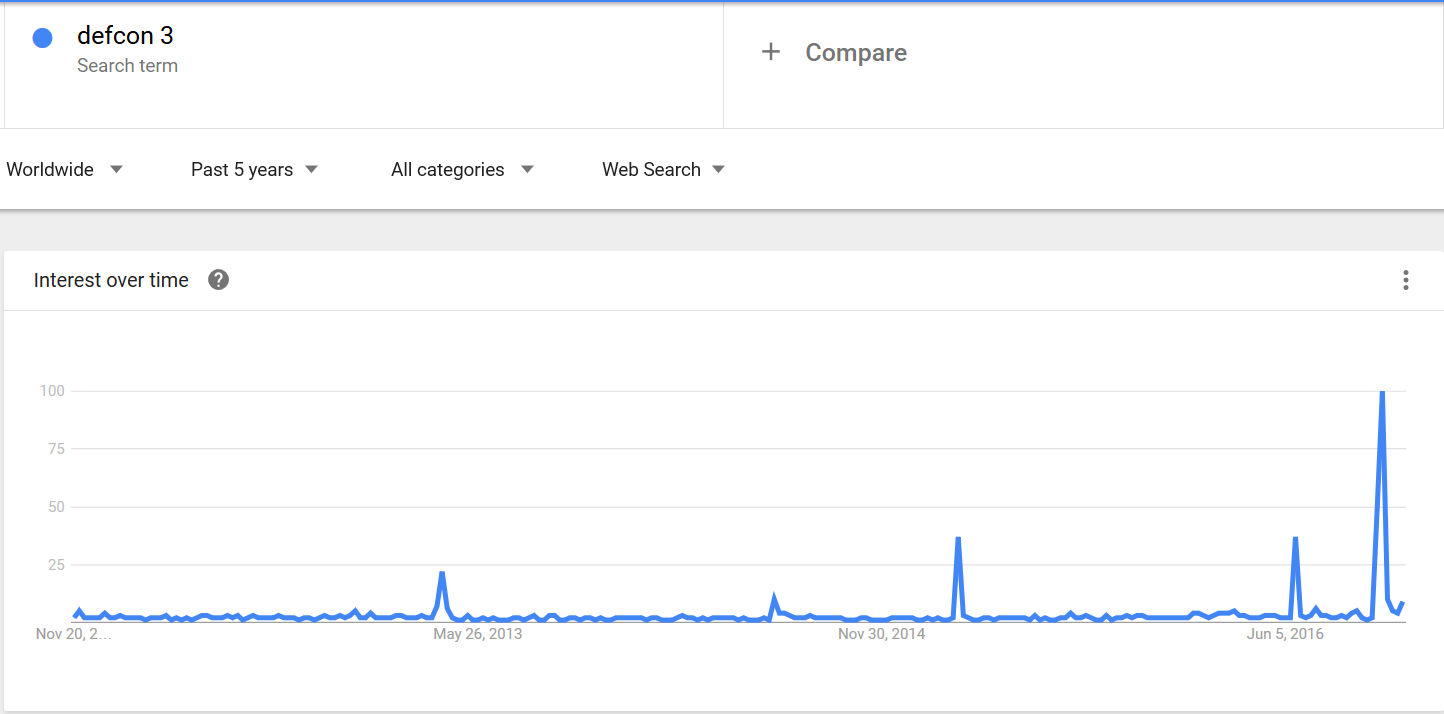Click the dropdown arrow next to Worldwide

click(x=116, y=169)
